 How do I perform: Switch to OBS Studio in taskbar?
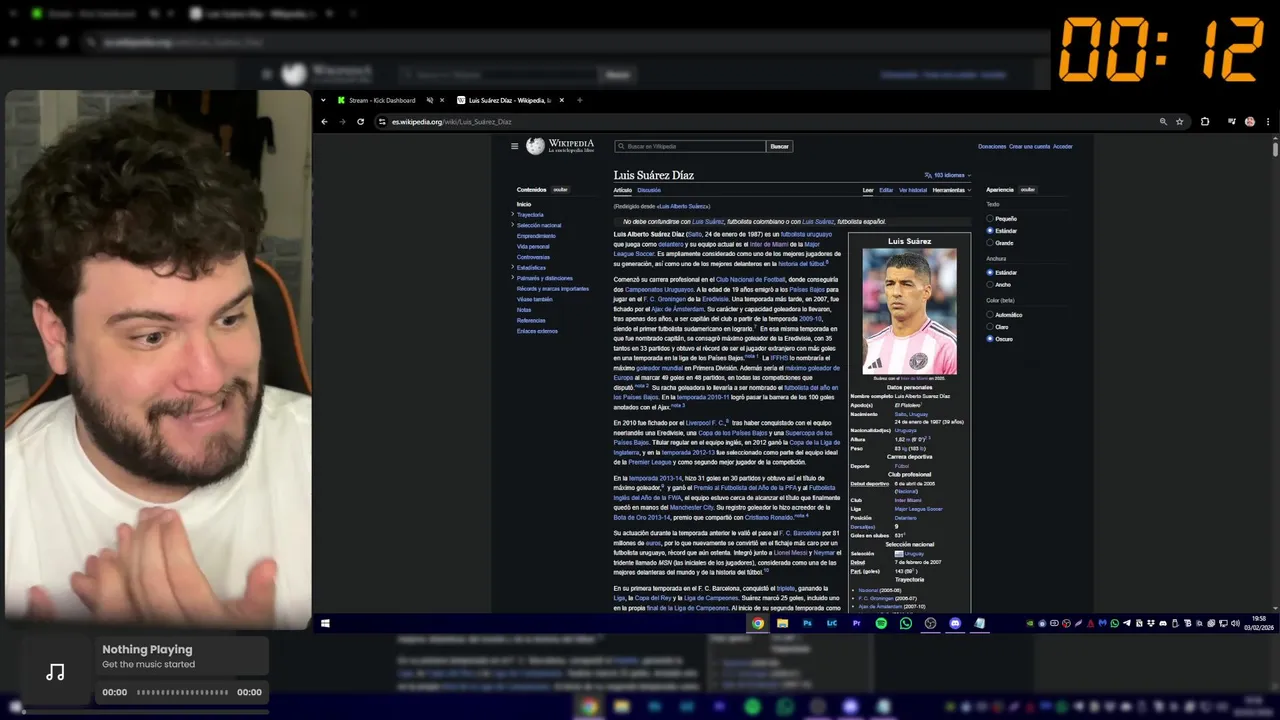click(930, 623)
